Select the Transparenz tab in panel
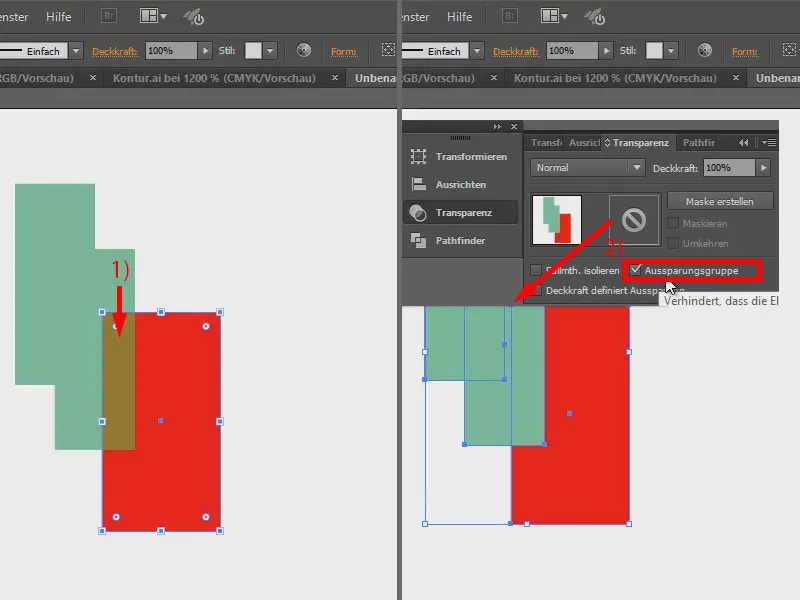This screenshot has height=600, width=800. click(x=641, y=143)
